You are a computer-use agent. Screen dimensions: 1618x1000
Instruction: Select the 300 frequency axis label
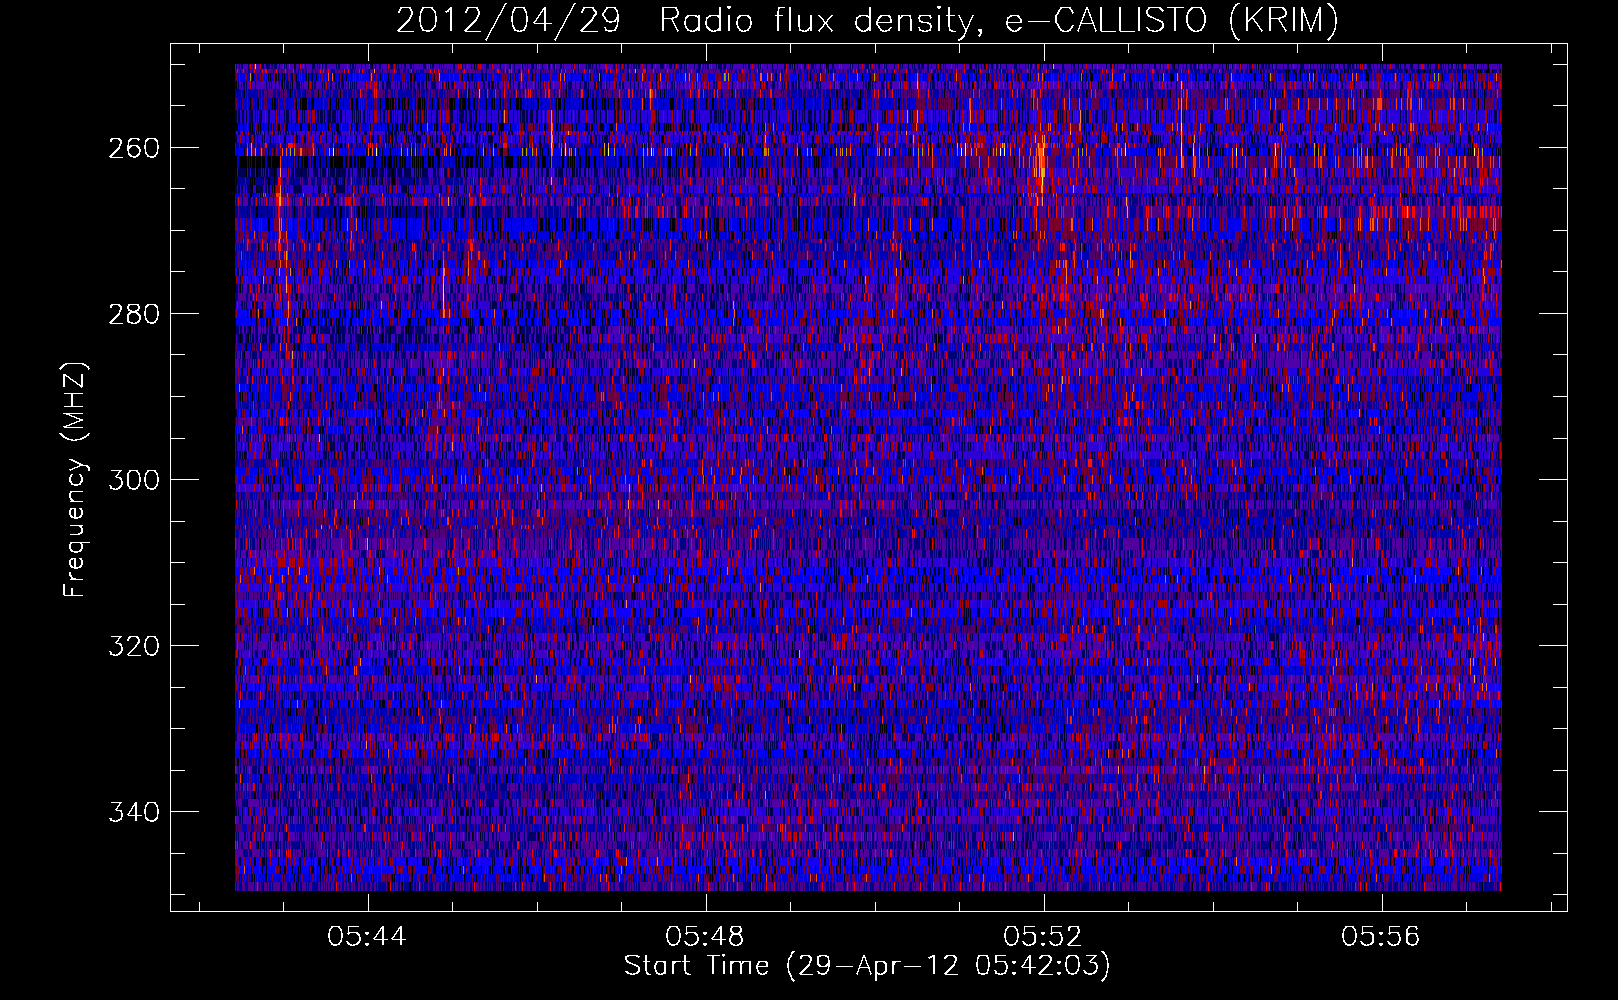click(x=133, y=480)
